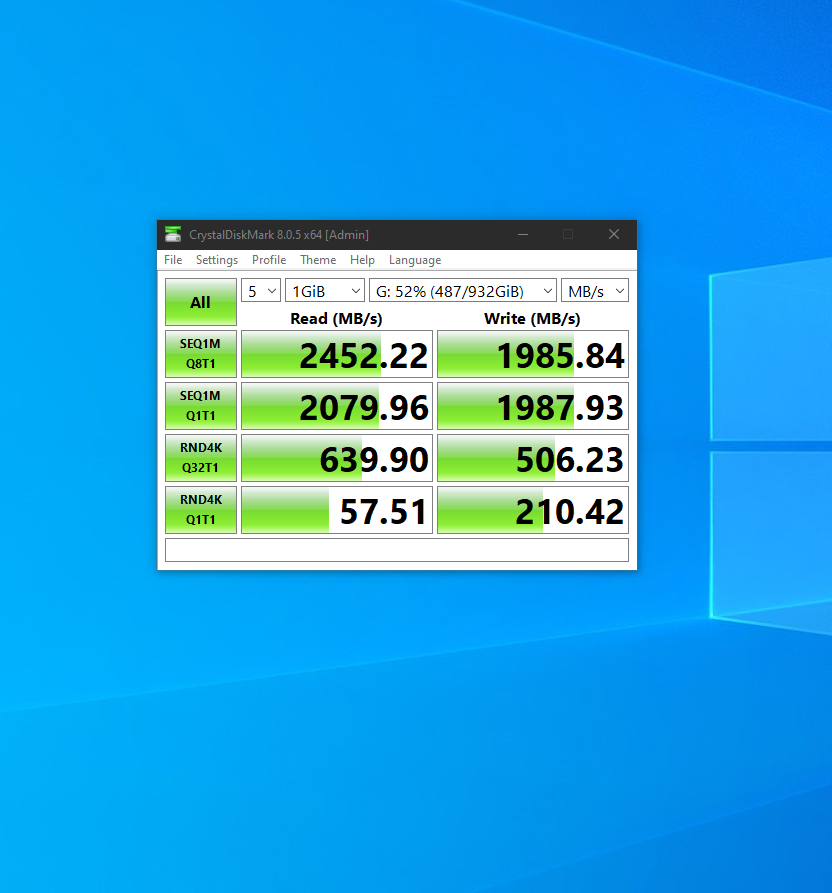Click the 639.90 random read result
Viewport: 832px width, 893px height.
pyautogui.click(x=337, y=457)
